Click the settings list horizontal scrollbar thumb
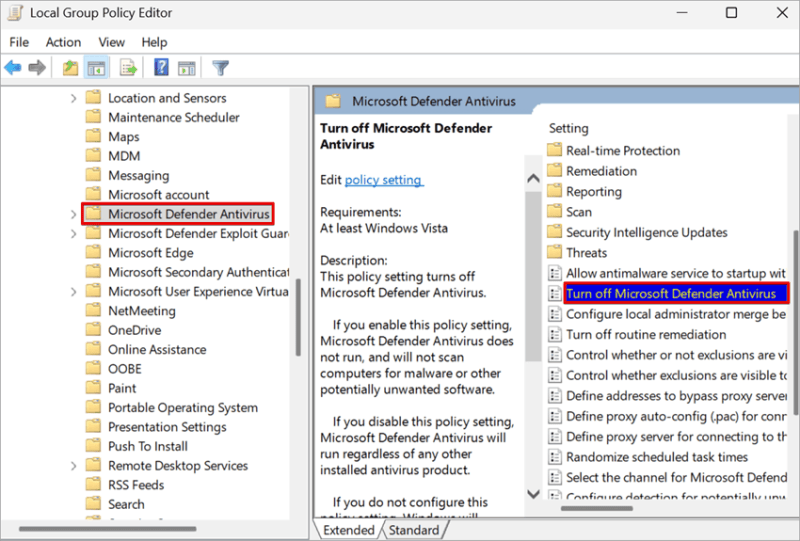Screen dimensions: 800x541 tap(596, 508)
